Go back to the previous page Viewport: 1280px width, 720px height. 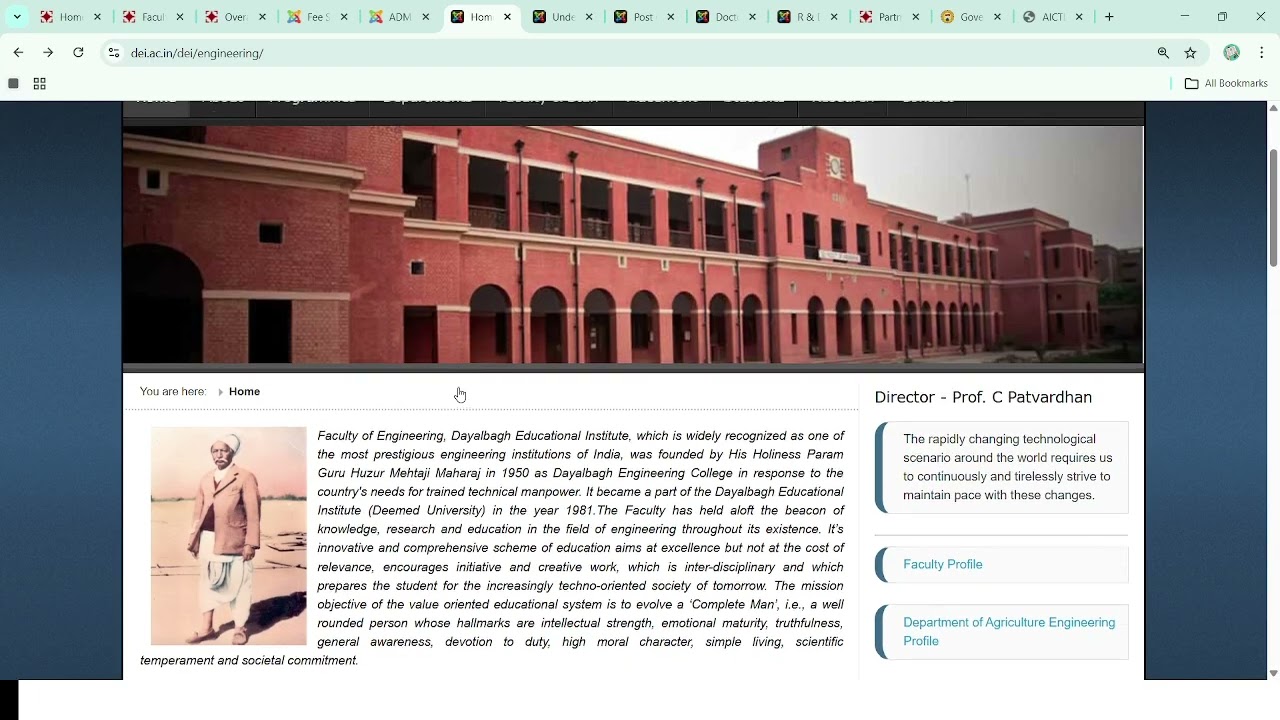(18, 53)
